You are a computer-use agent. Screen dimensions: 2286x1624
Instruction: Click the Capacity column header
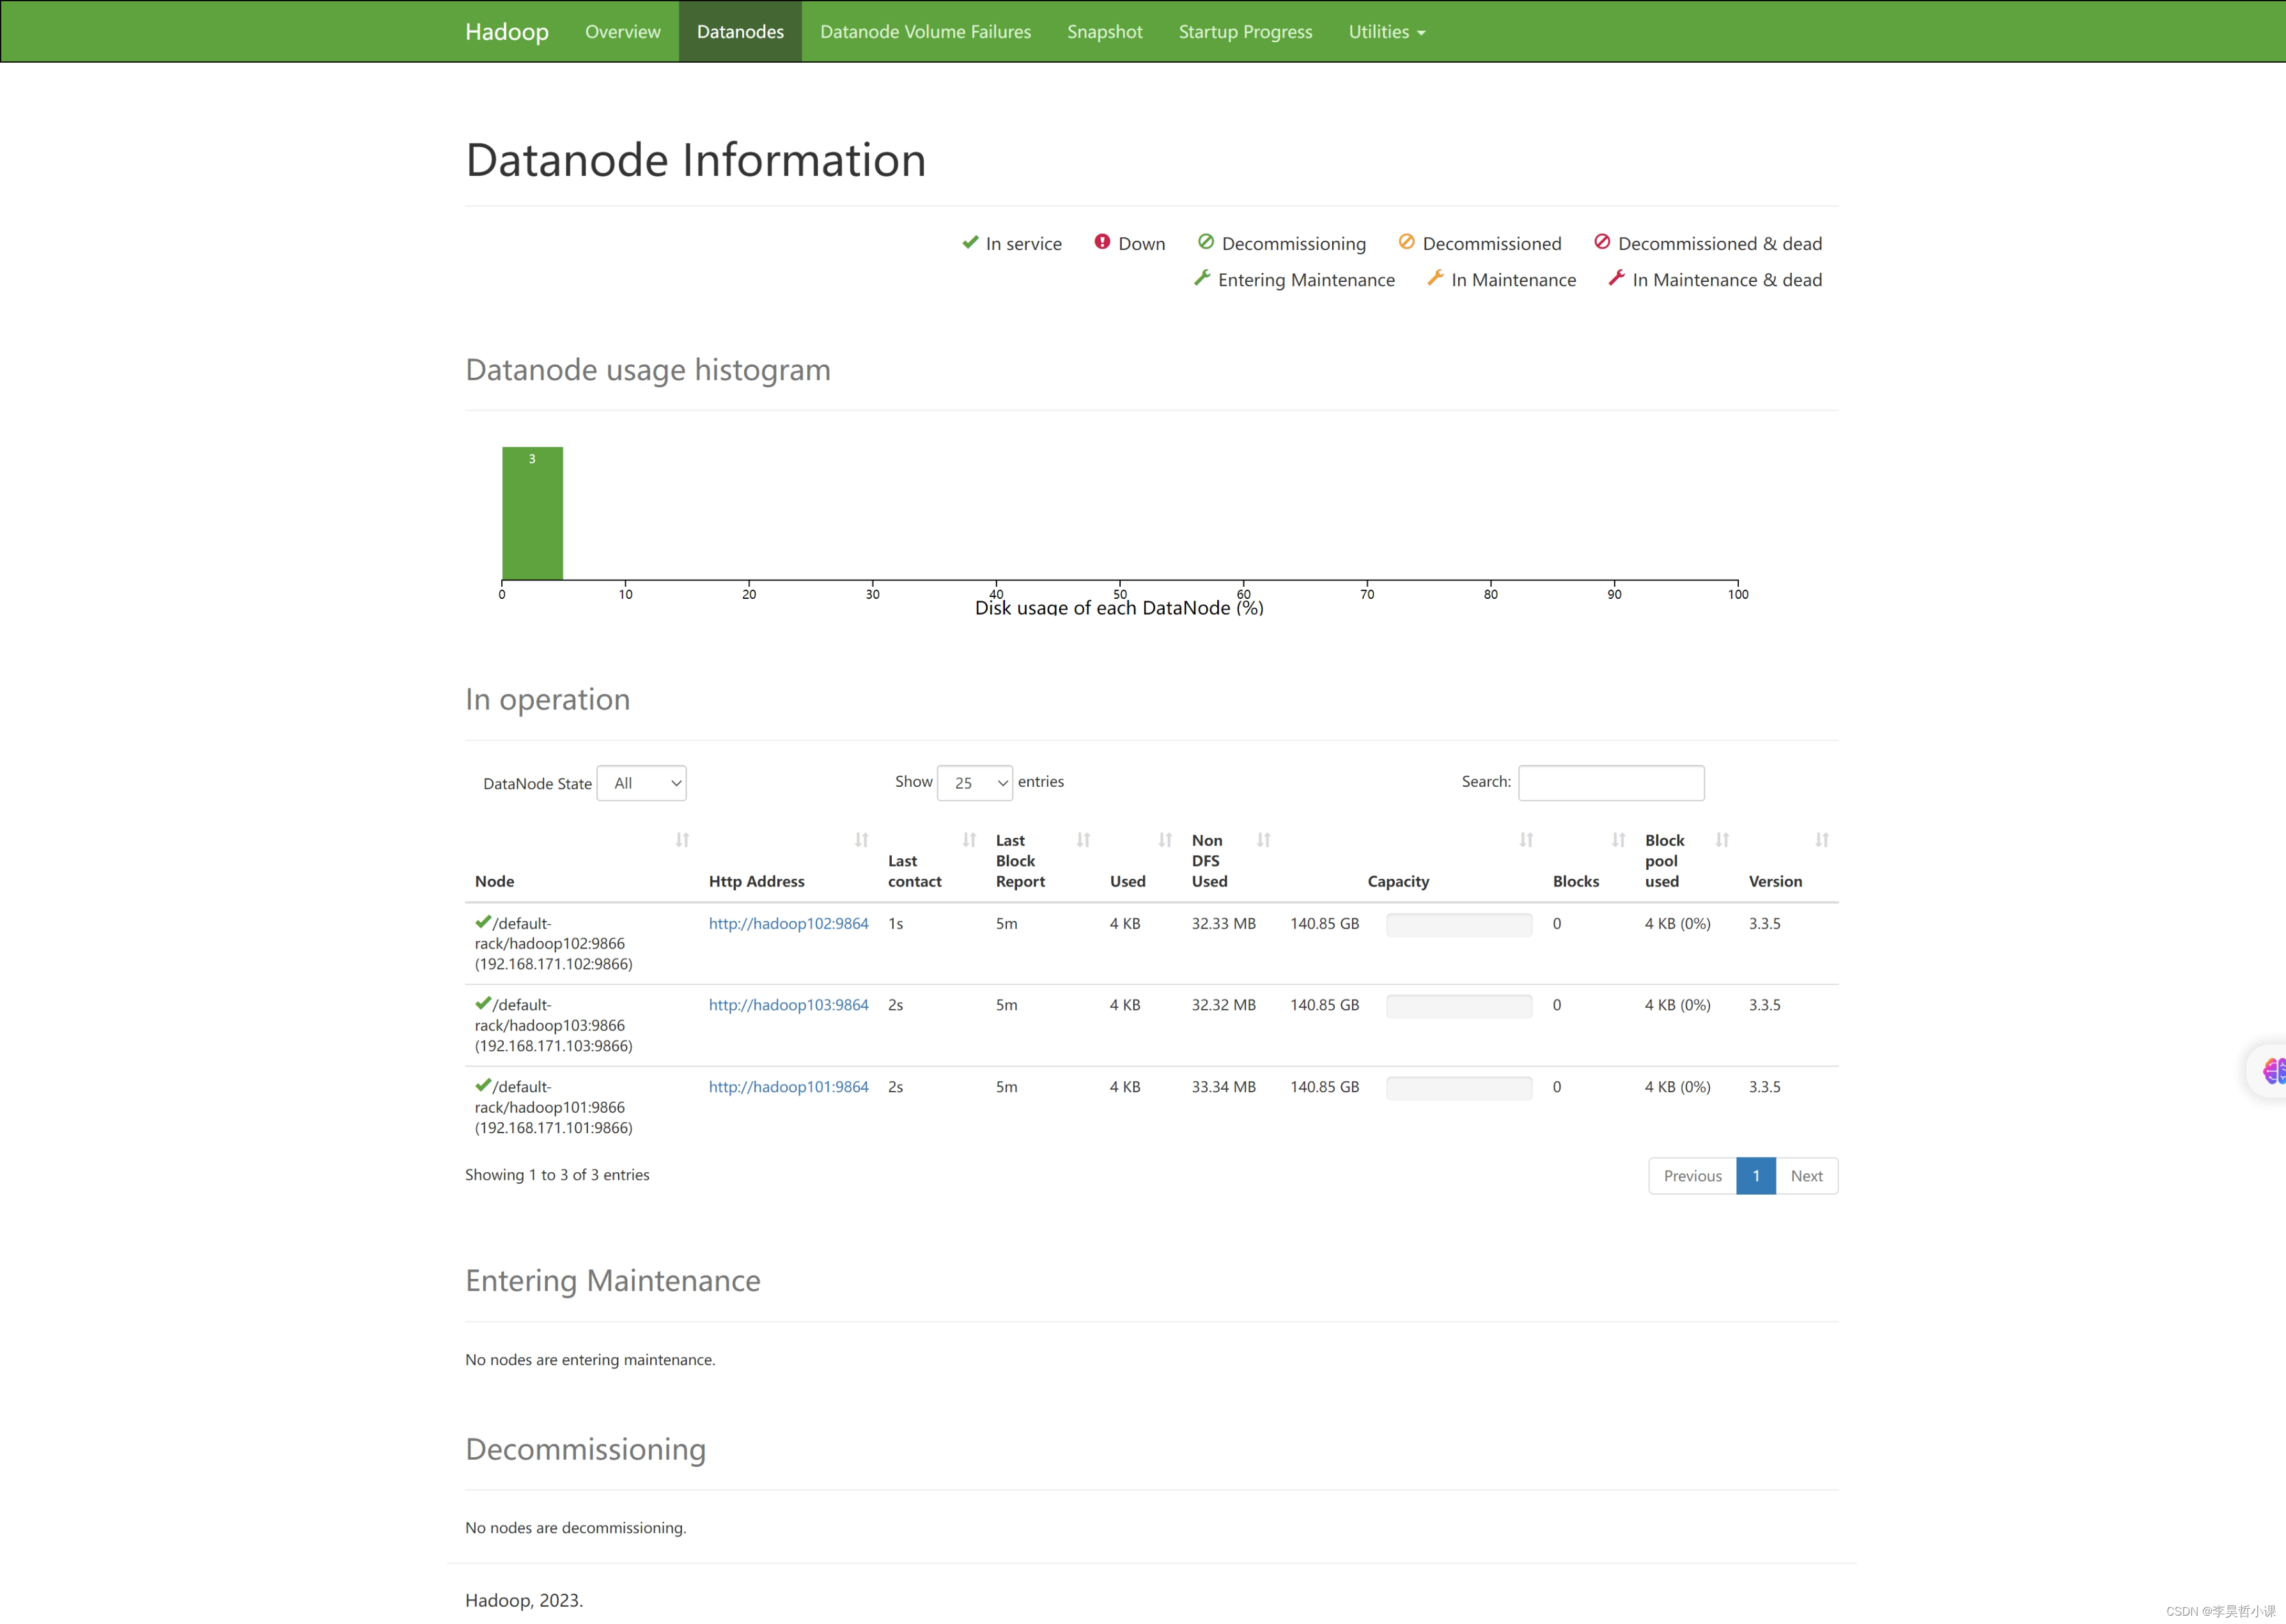coord(1398,881)
